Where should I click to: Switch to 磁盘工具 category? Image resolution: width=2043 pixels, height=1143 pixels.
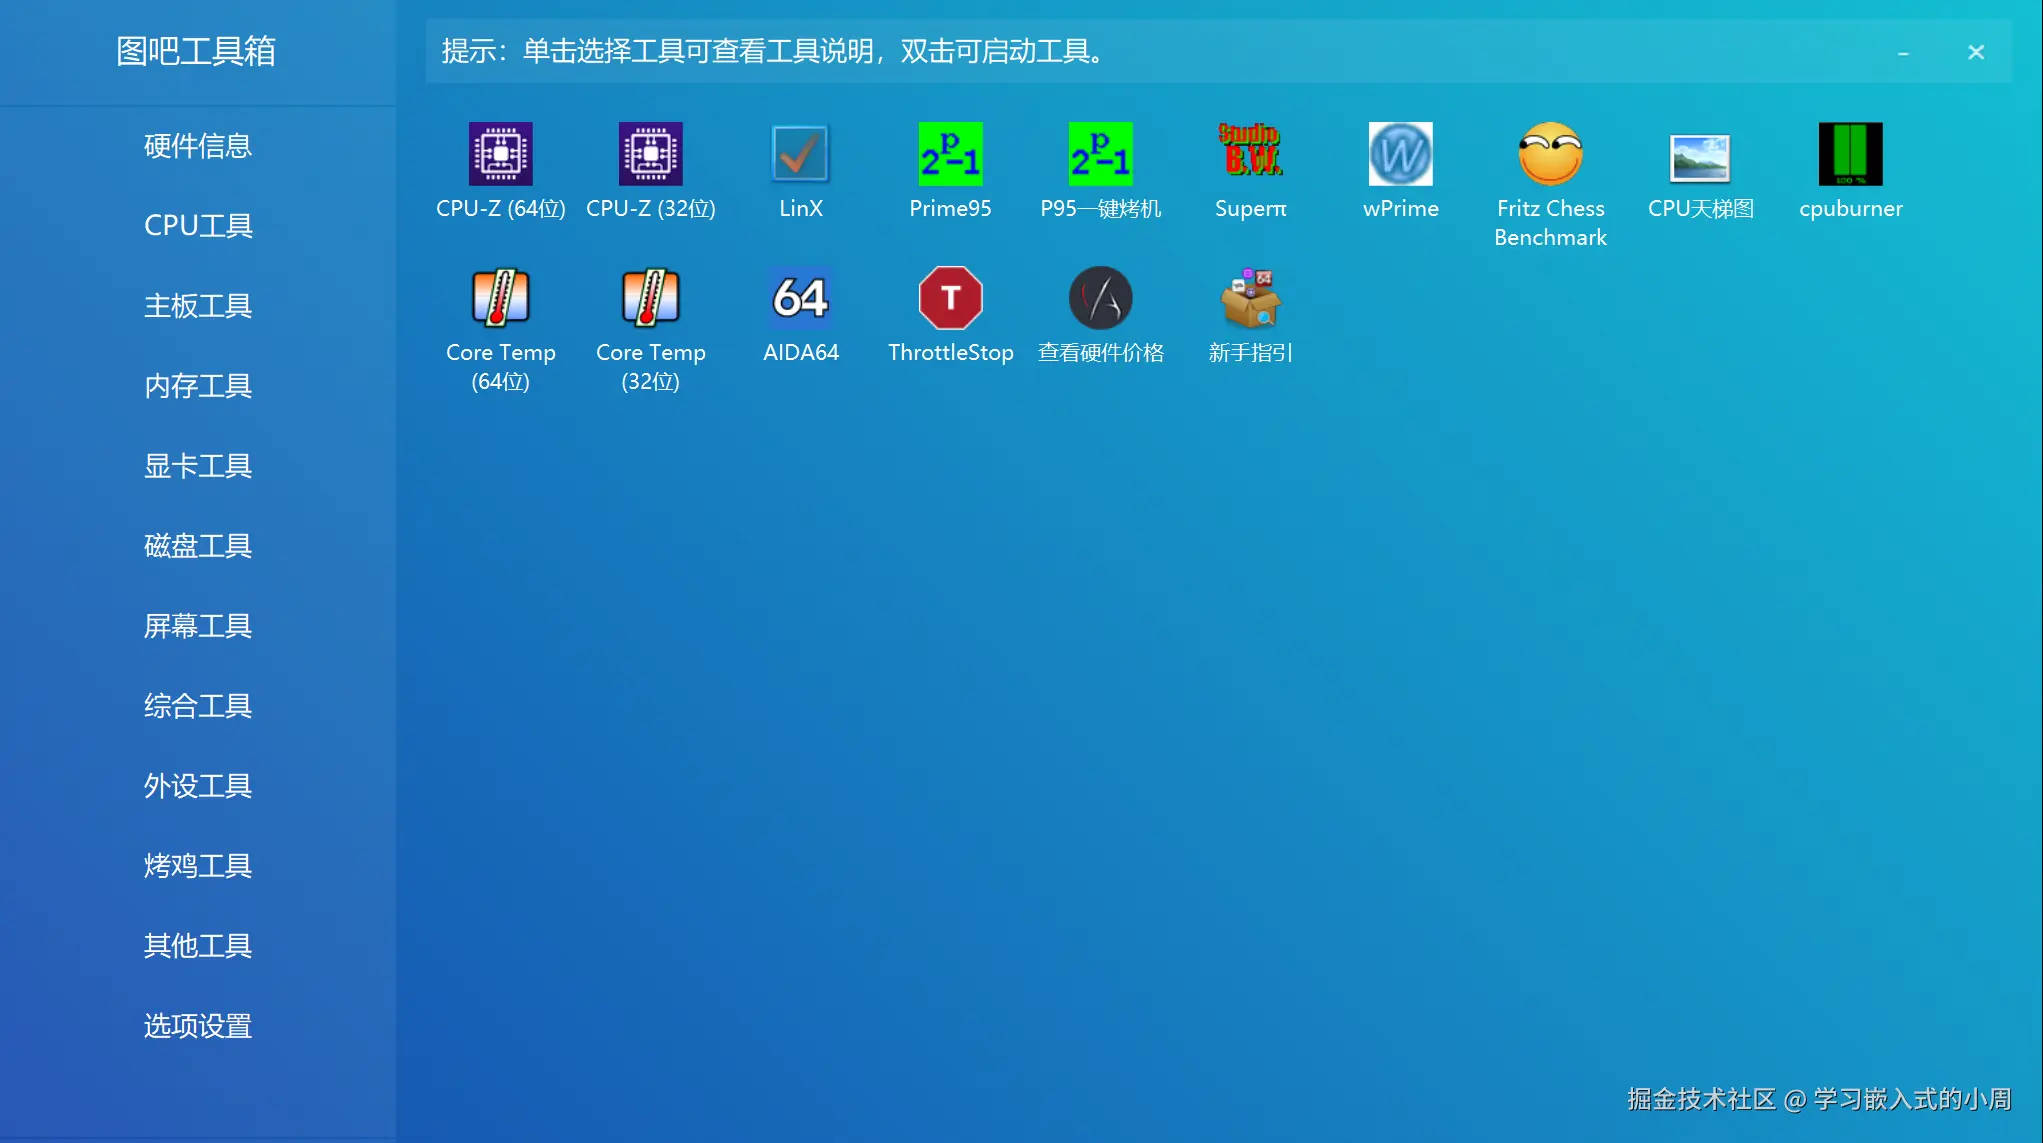pos(198,546)
